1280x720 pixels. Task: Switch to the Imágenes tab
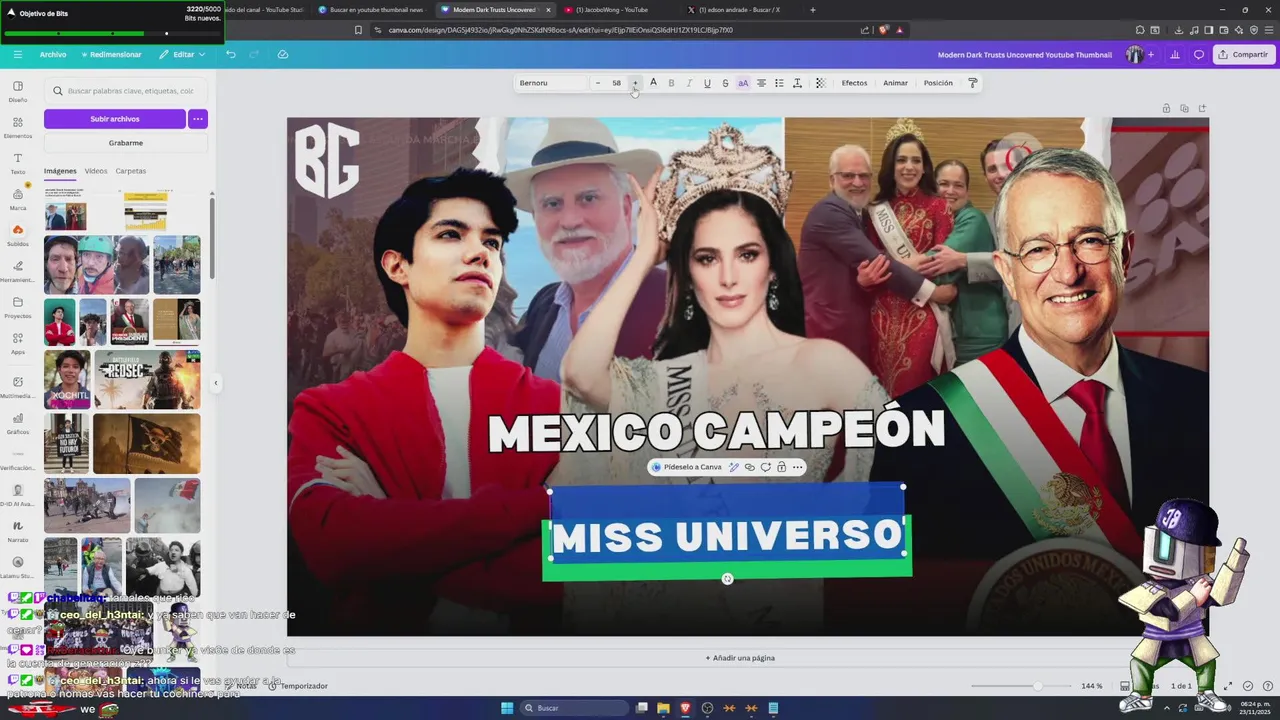pos(60,171)
